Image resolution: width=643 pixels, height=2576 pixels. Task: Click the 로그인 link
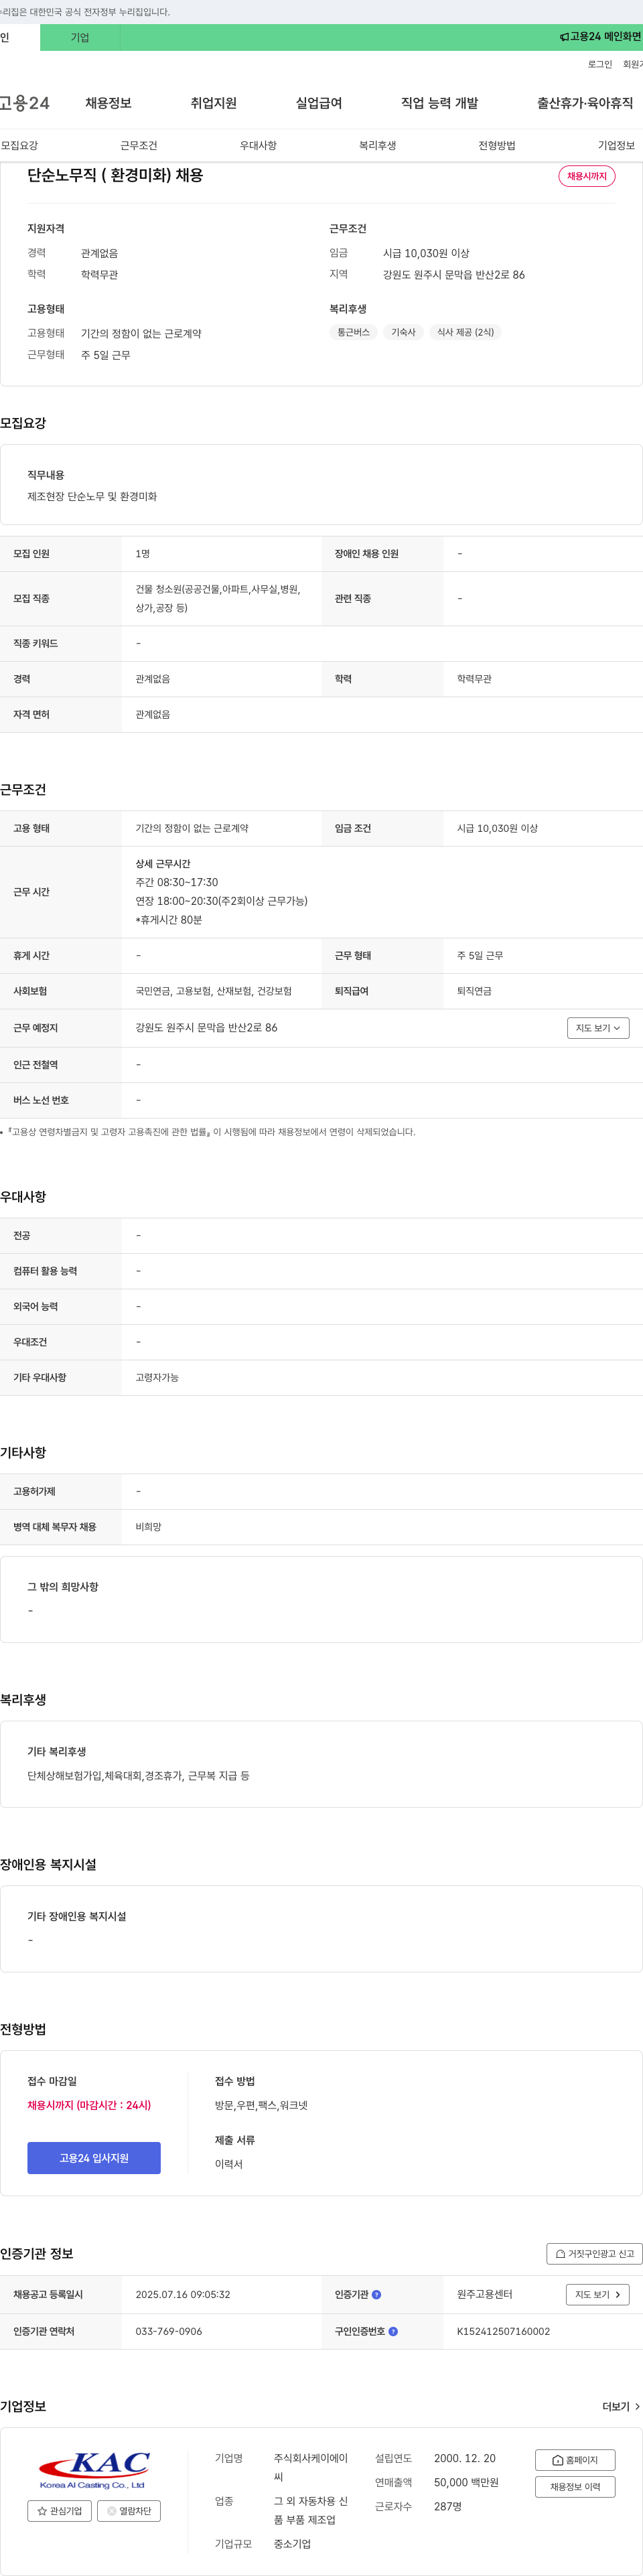point(600,64)
